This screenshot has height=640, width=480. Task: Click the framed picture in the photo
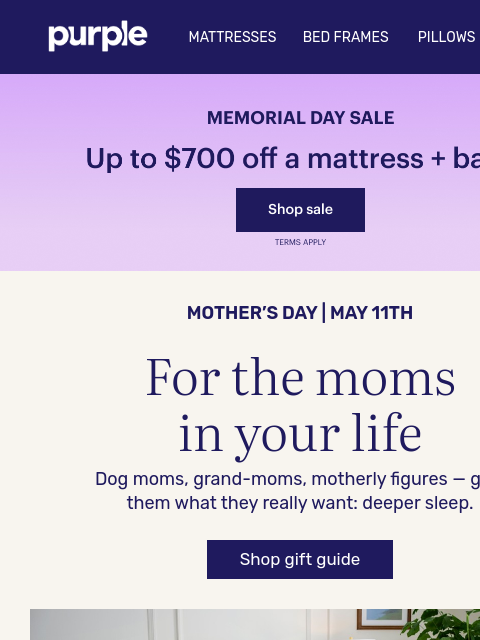(384, 619)
